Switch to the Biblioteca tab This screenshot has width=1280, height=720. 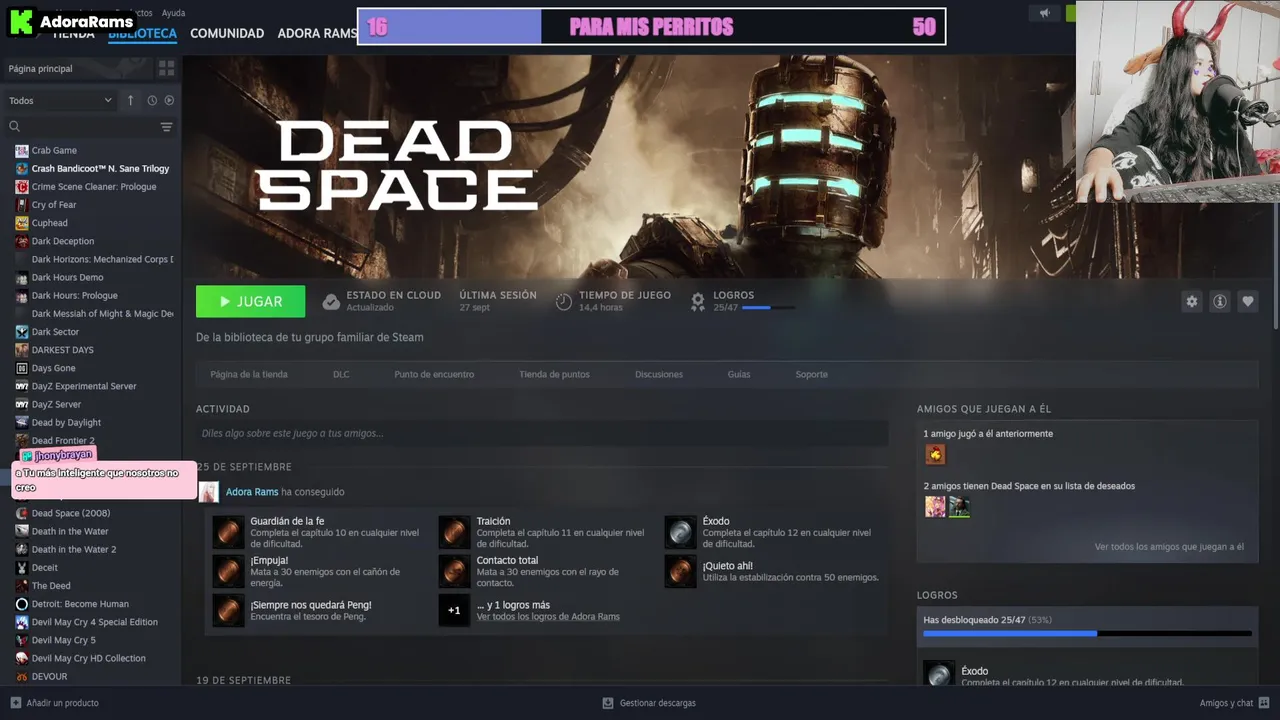click(142, 33)
